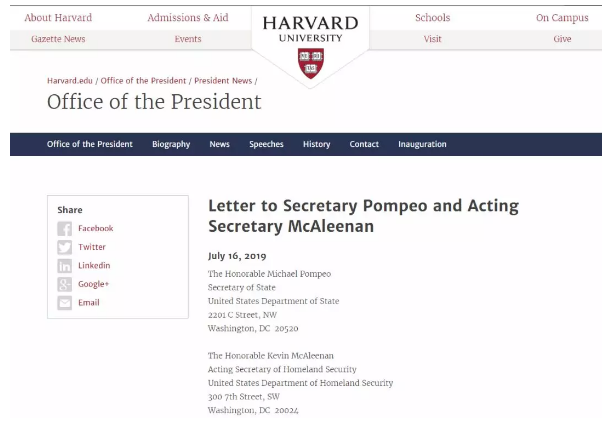Click the Give link
The width and height of the screenshot is (609, 435).
coord(562,39)
